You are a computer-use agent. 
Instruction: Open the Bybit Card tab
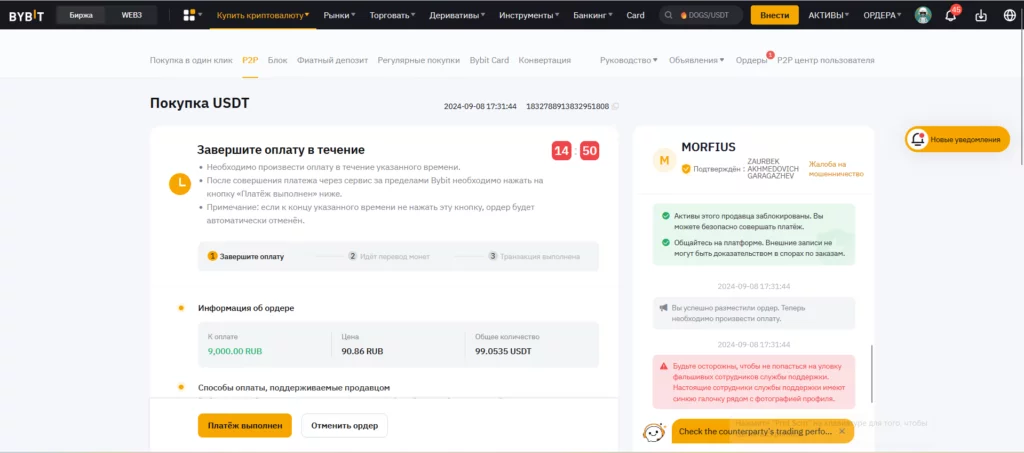point(489,60)
